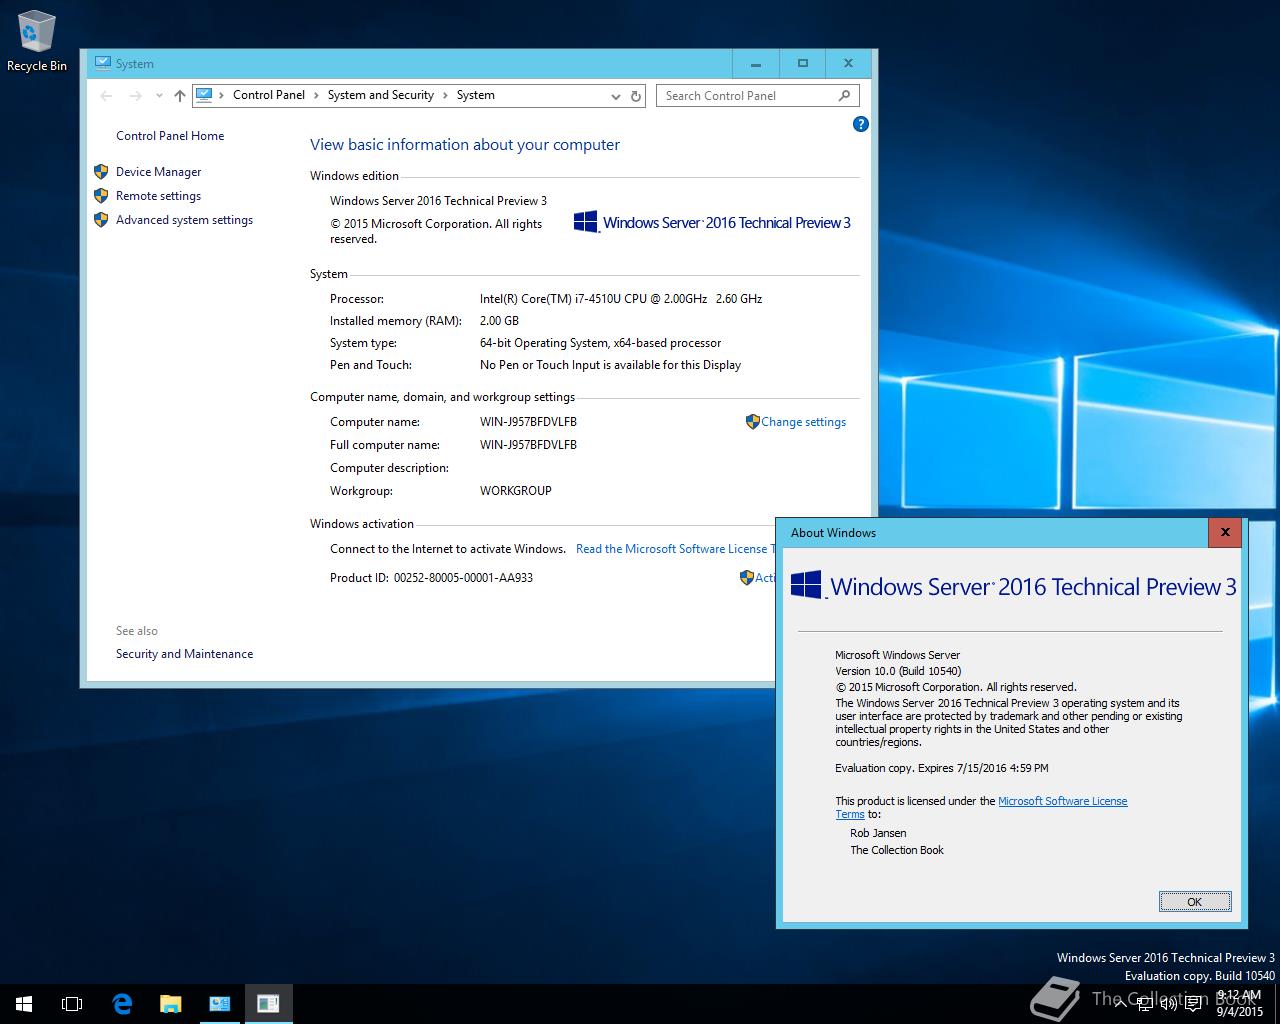Open Device Manager link
The image size is (1280, 1024).
click(158, 172)
